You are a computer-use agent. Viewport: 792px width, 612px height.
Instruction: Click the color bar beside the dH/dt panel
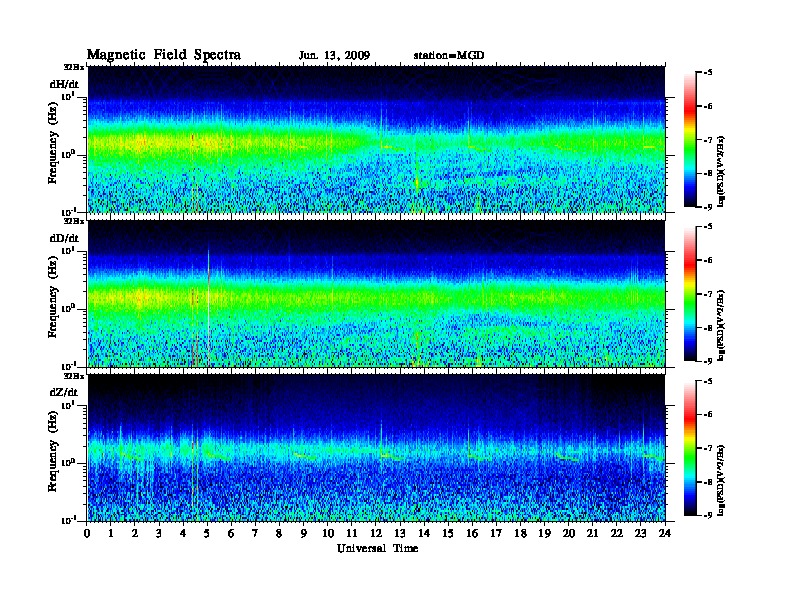690,139
